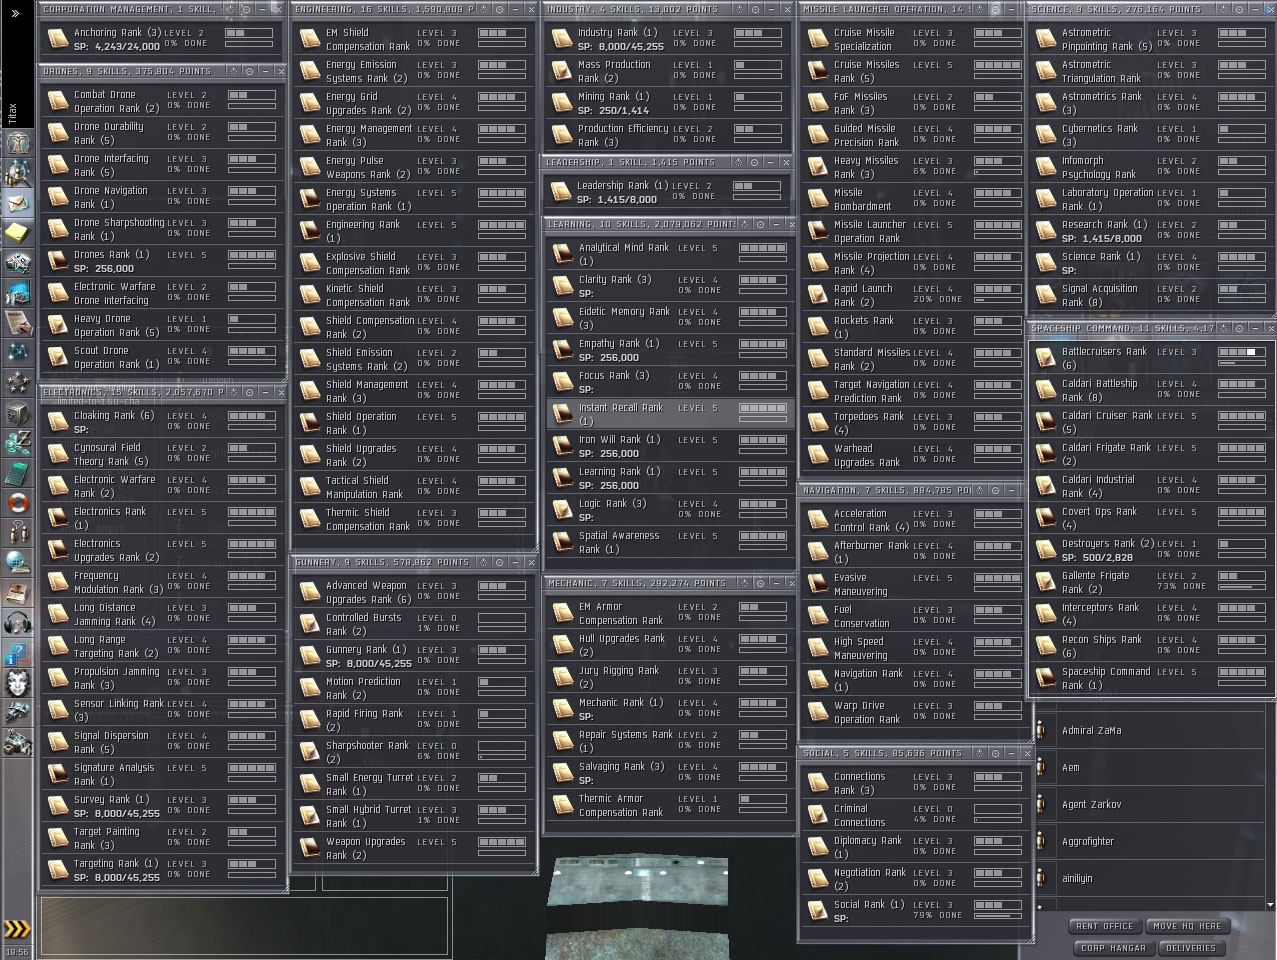This screenshot has height=960, width=1277.
Task: Select guest Aggrofighter
Action: [x=1150, y=841]
